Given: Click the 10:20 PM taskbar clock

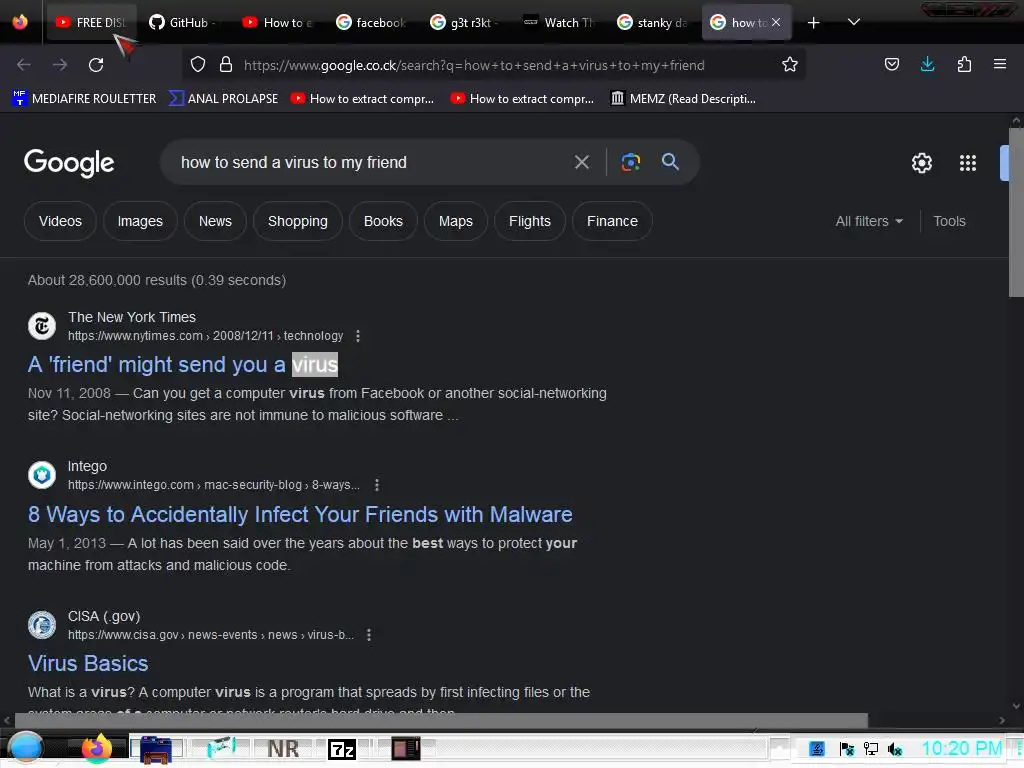Looking at the screenshot, I should tap(961, 748).
